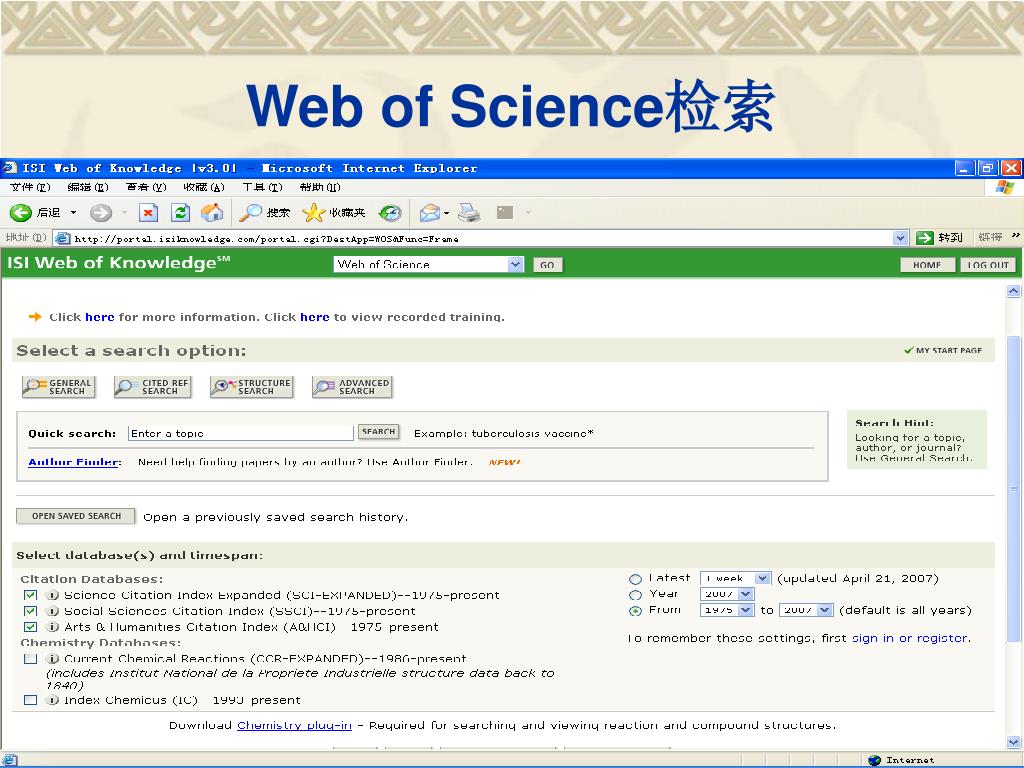
Task: Click info icon beside Index Chemicus
Action: (x=52, y=700)
